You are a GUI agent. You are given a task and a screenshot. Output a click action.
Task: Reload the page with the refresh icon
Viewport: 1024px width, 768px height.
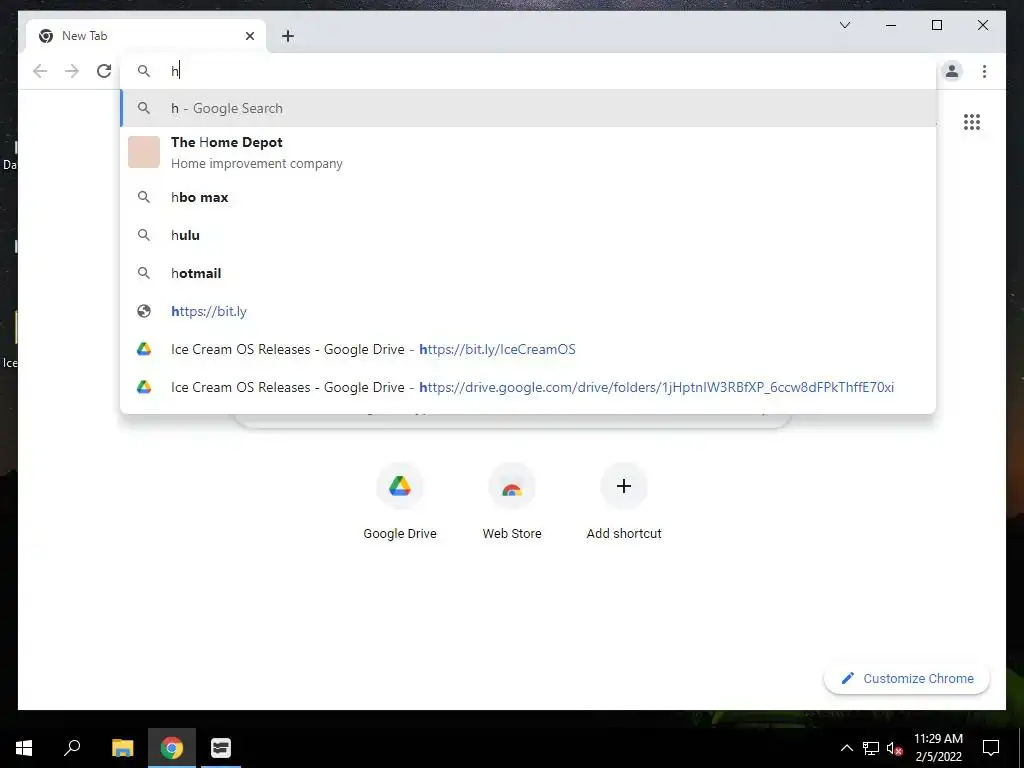104,71
